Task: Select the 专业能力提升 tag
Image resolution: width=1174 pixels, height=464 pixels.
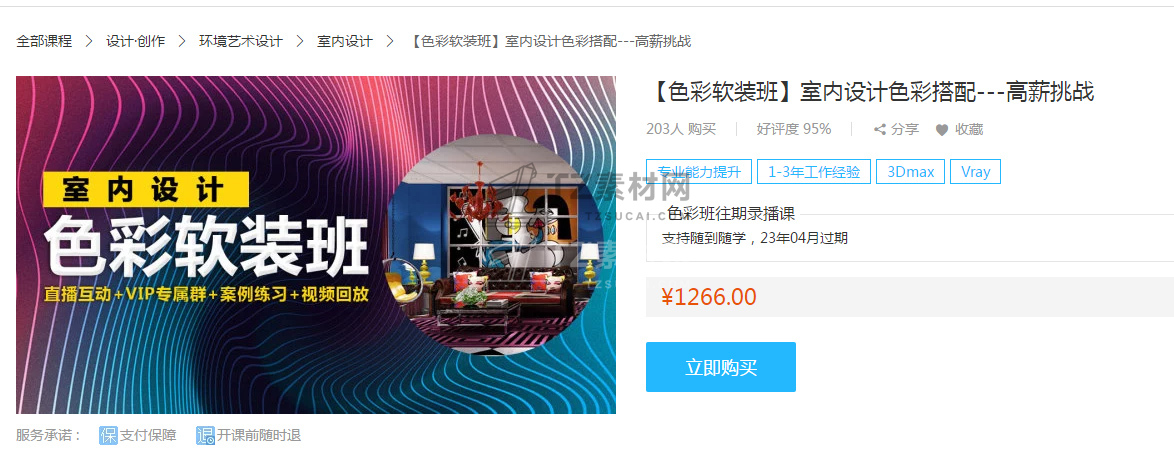Action: [699, 171]
